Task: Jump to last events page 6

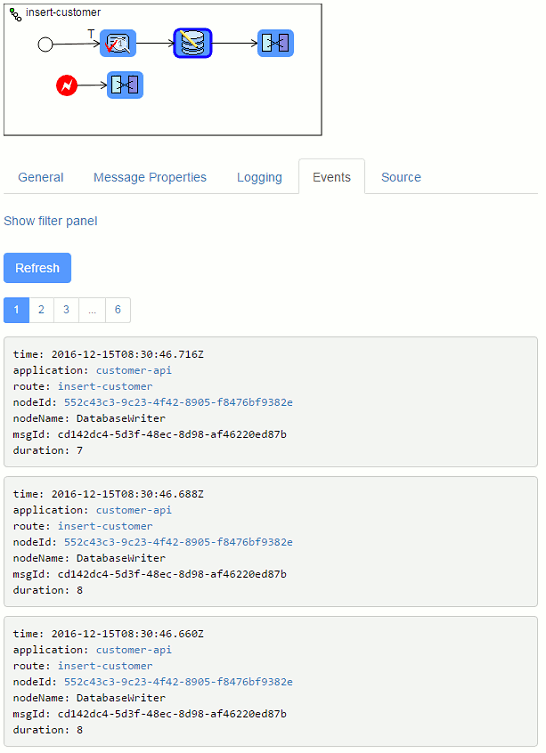Action: pyautogui.click(x=118, y=310)
